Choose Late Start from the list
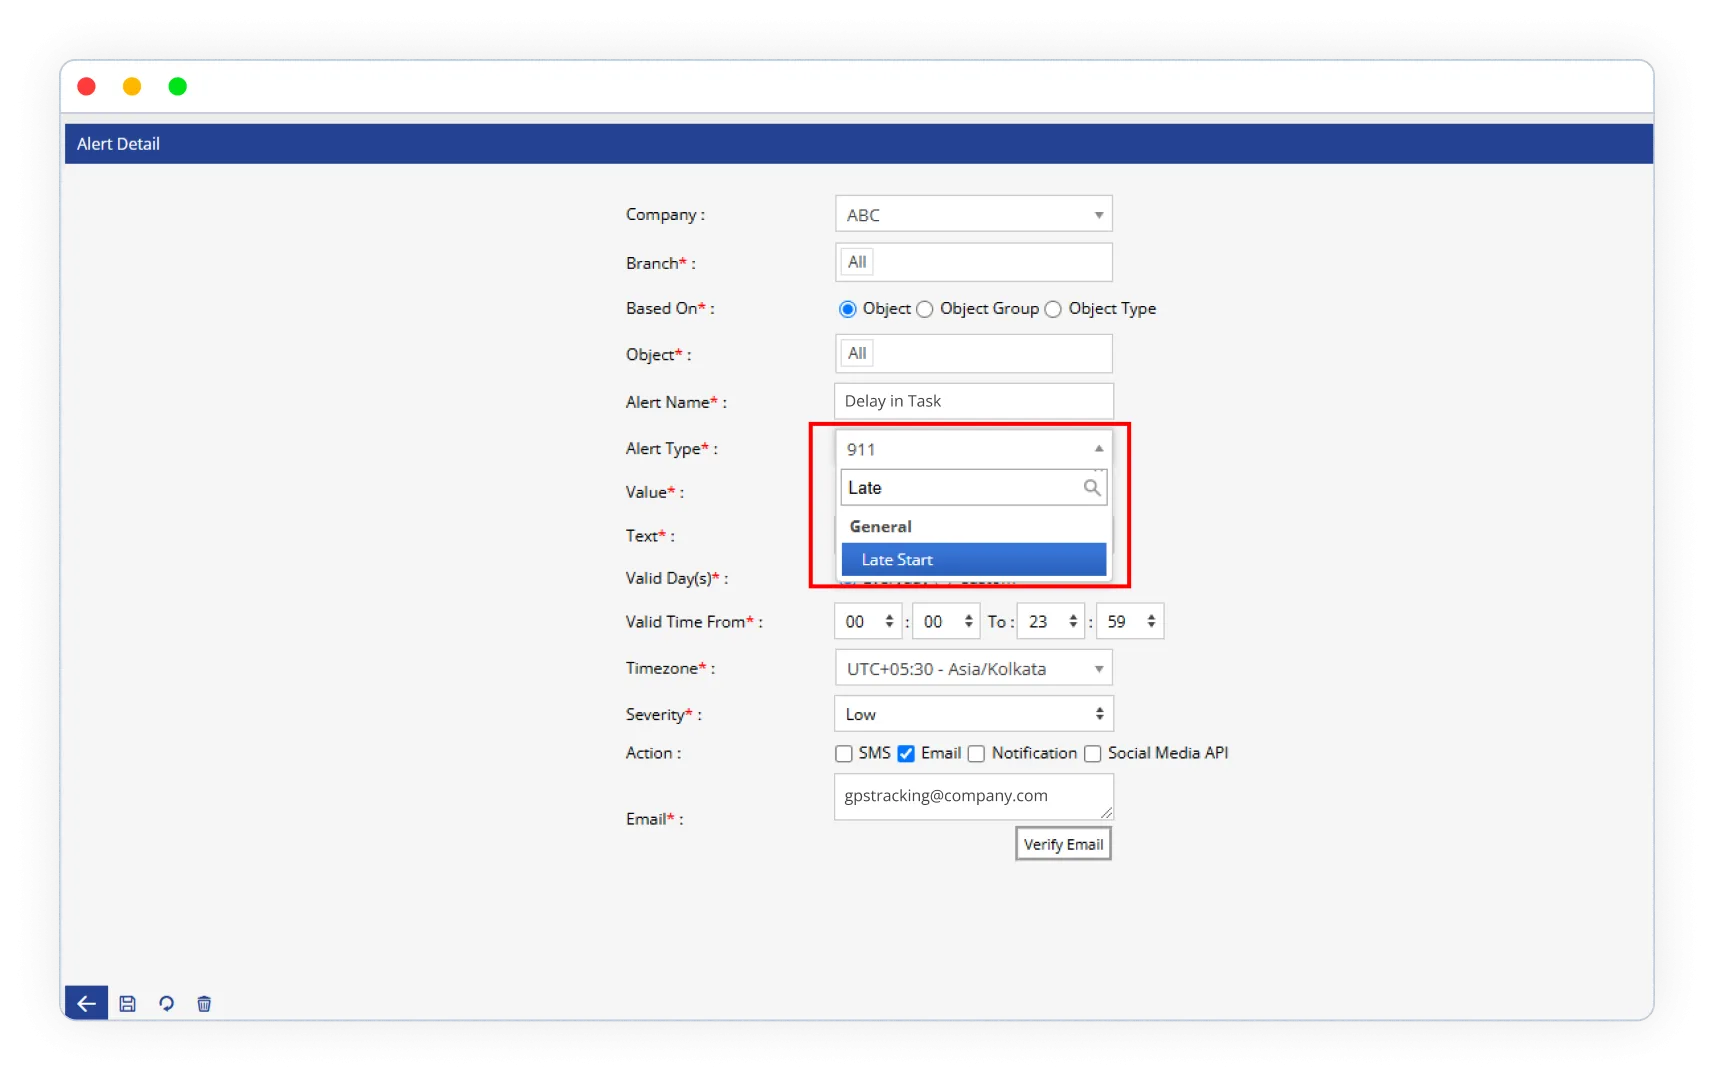Viewport: 1714px width, 1080px height. [973, 560]
